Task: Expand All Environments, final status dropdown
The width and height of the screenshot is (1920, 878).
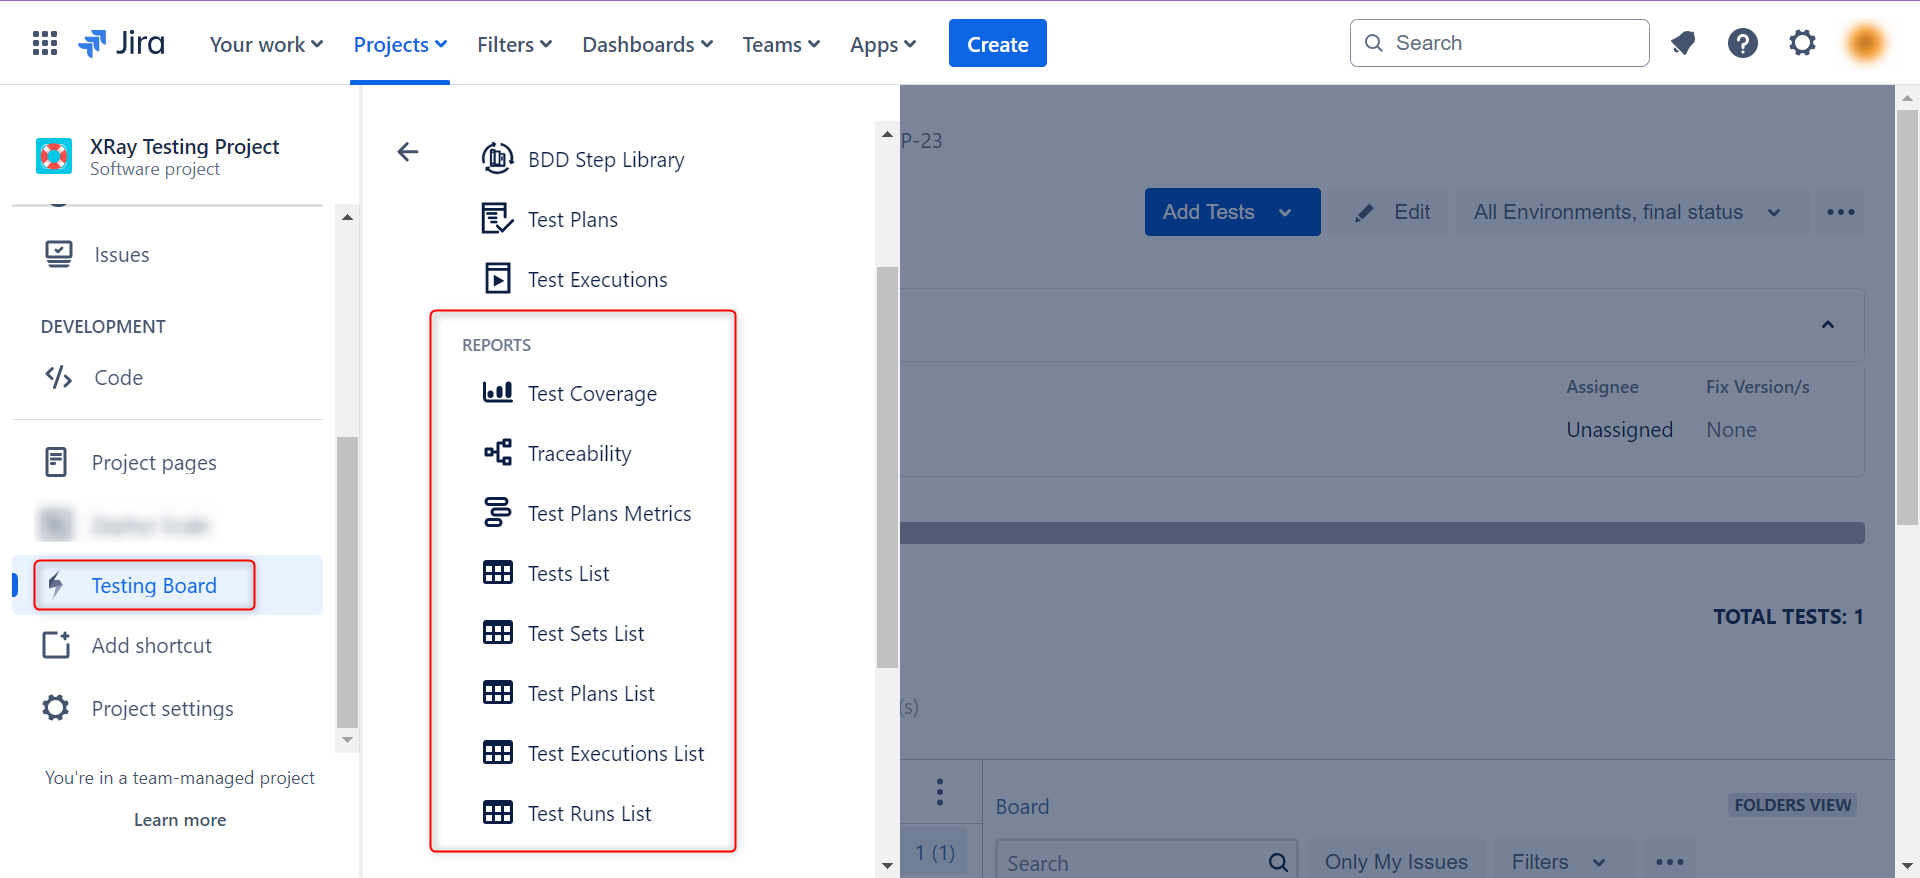Action: pyautogui.click(x=1626, y=212)
